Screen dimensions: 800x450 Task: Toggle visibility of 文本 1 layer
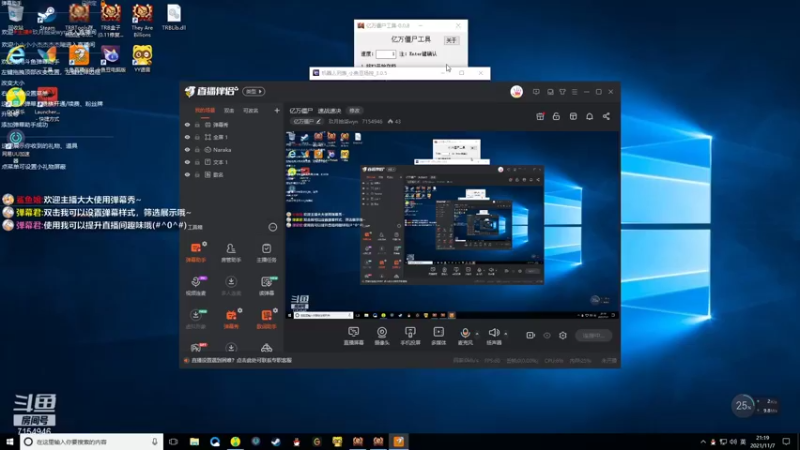pos(187,162)
